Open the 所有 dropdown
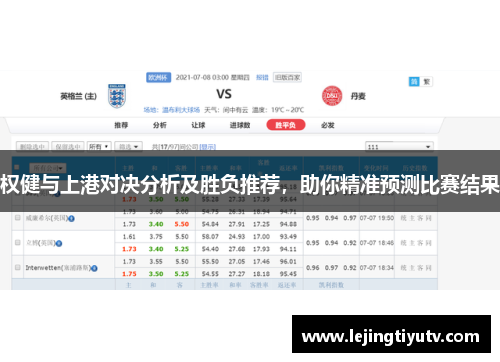 tap(99, 147)
